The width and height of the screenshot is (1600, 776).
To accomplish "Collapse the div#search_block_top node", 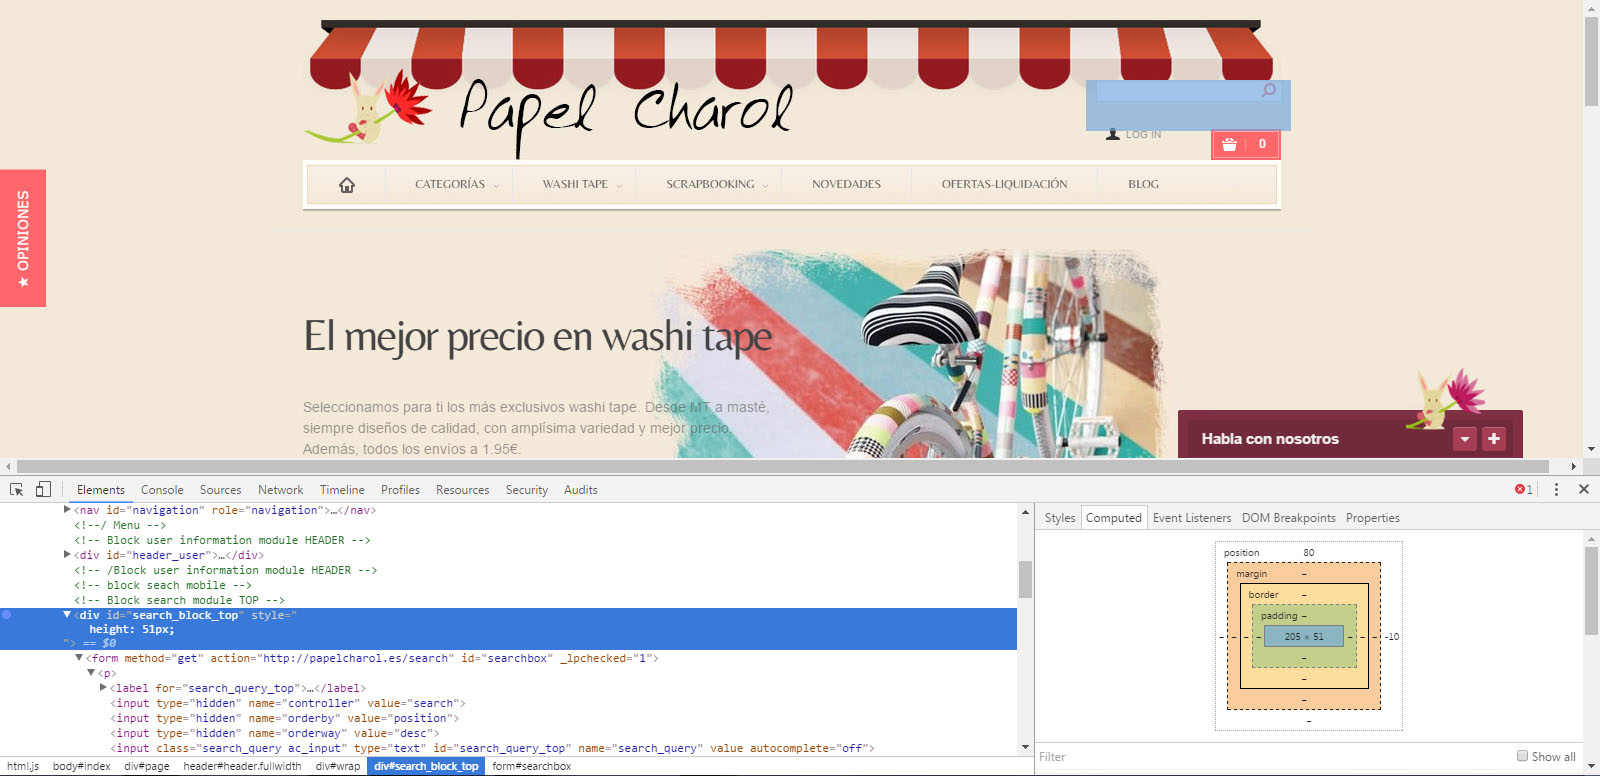I will pos(67,615).
